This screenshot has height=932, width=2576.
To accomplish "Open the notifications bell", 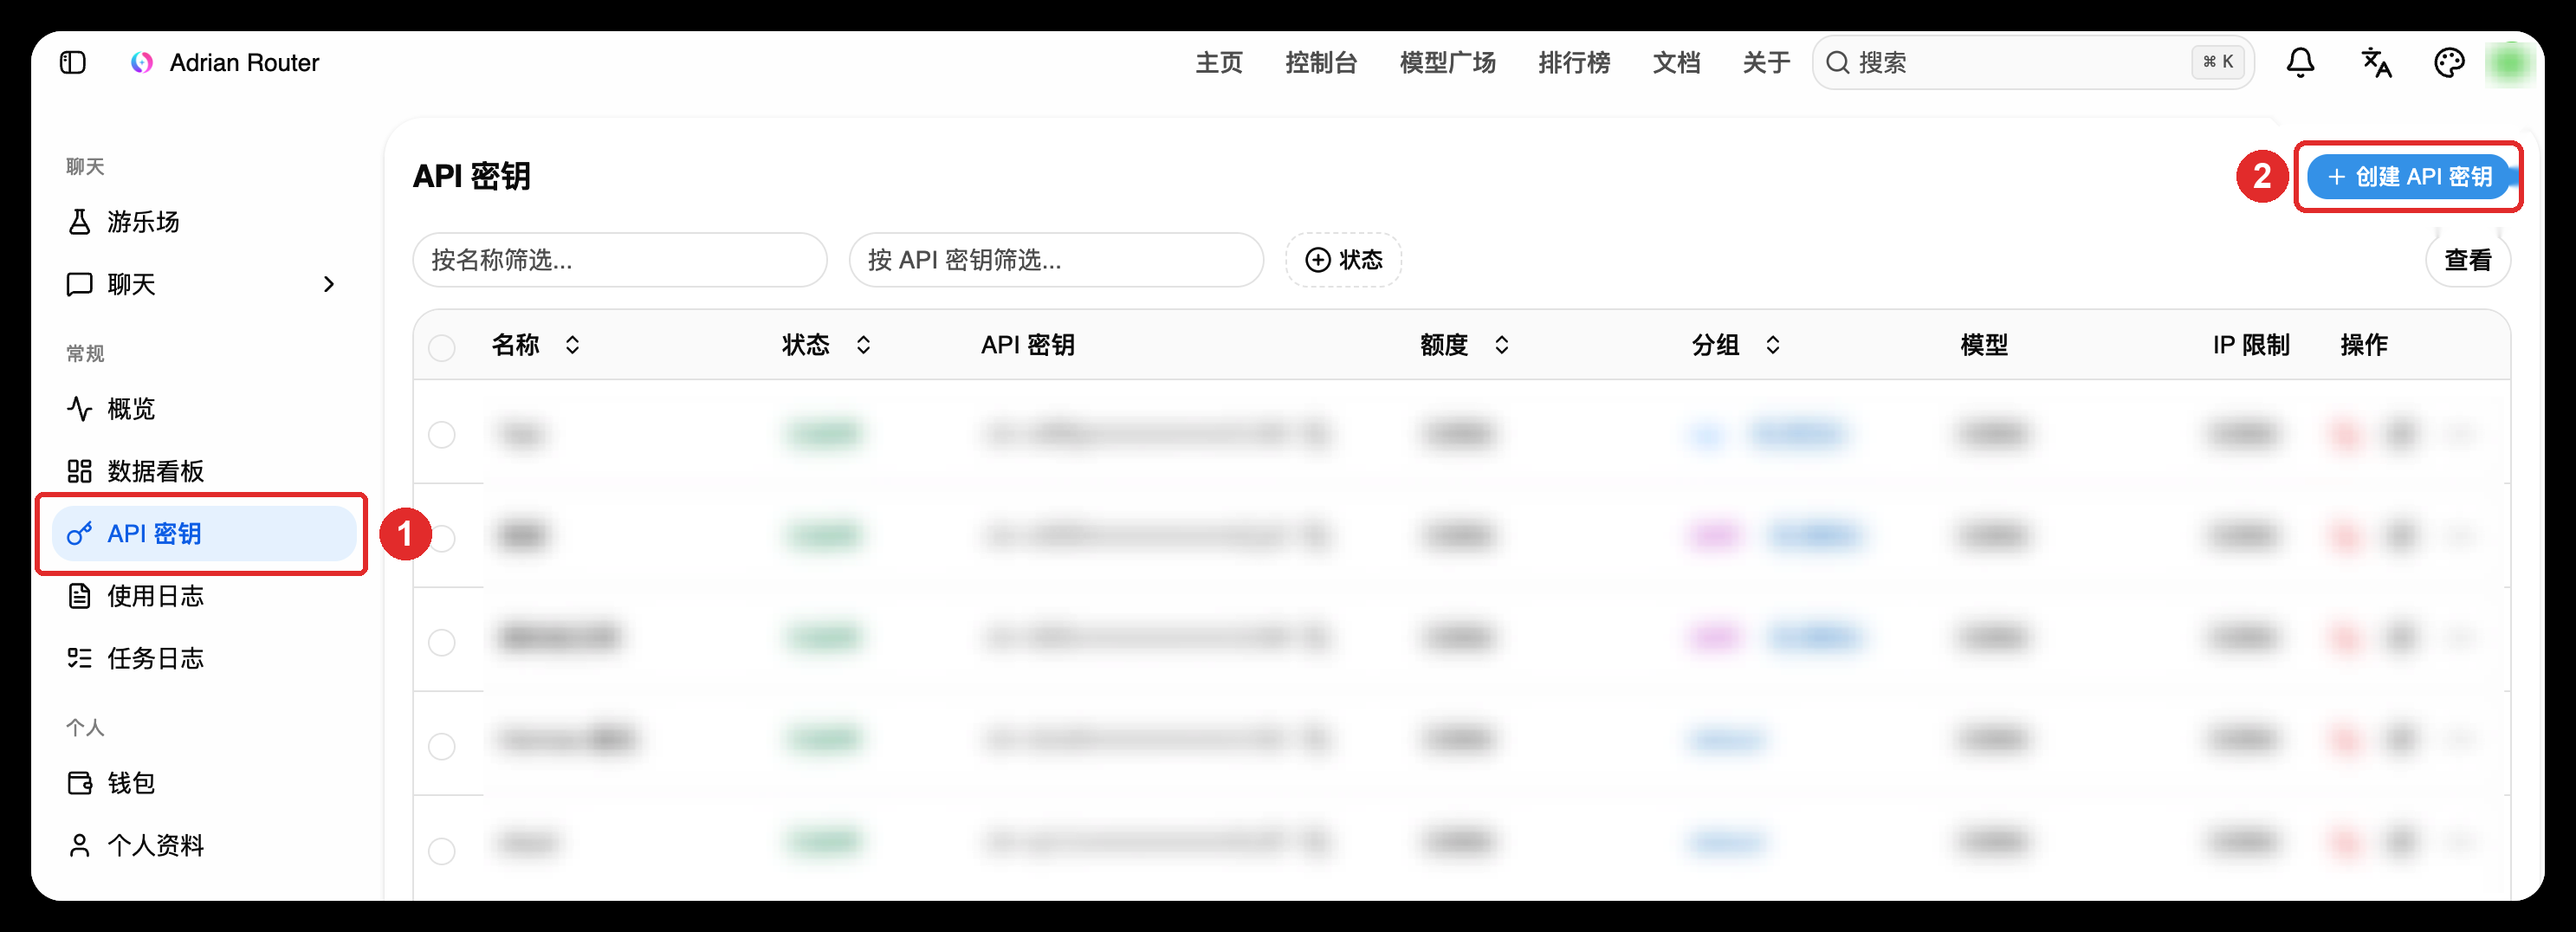I will click(x=2300, y=63).
